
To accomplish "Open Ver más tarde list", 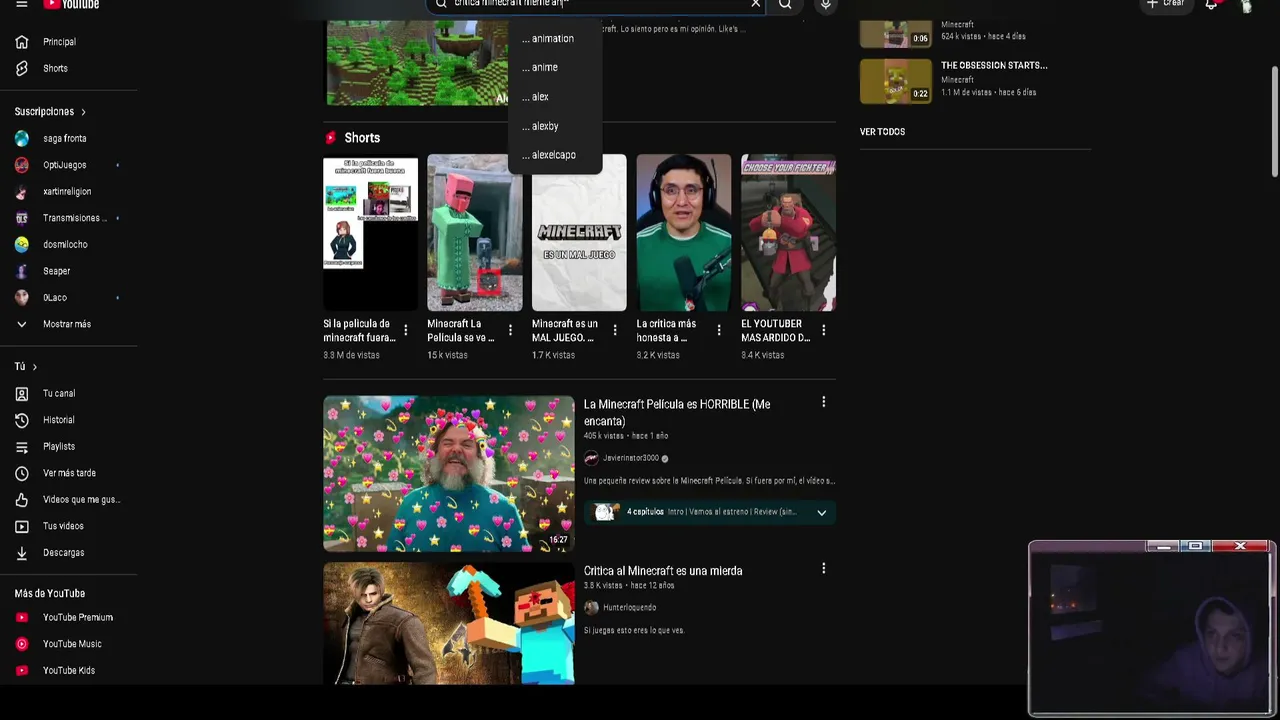I will coord(69,473).
